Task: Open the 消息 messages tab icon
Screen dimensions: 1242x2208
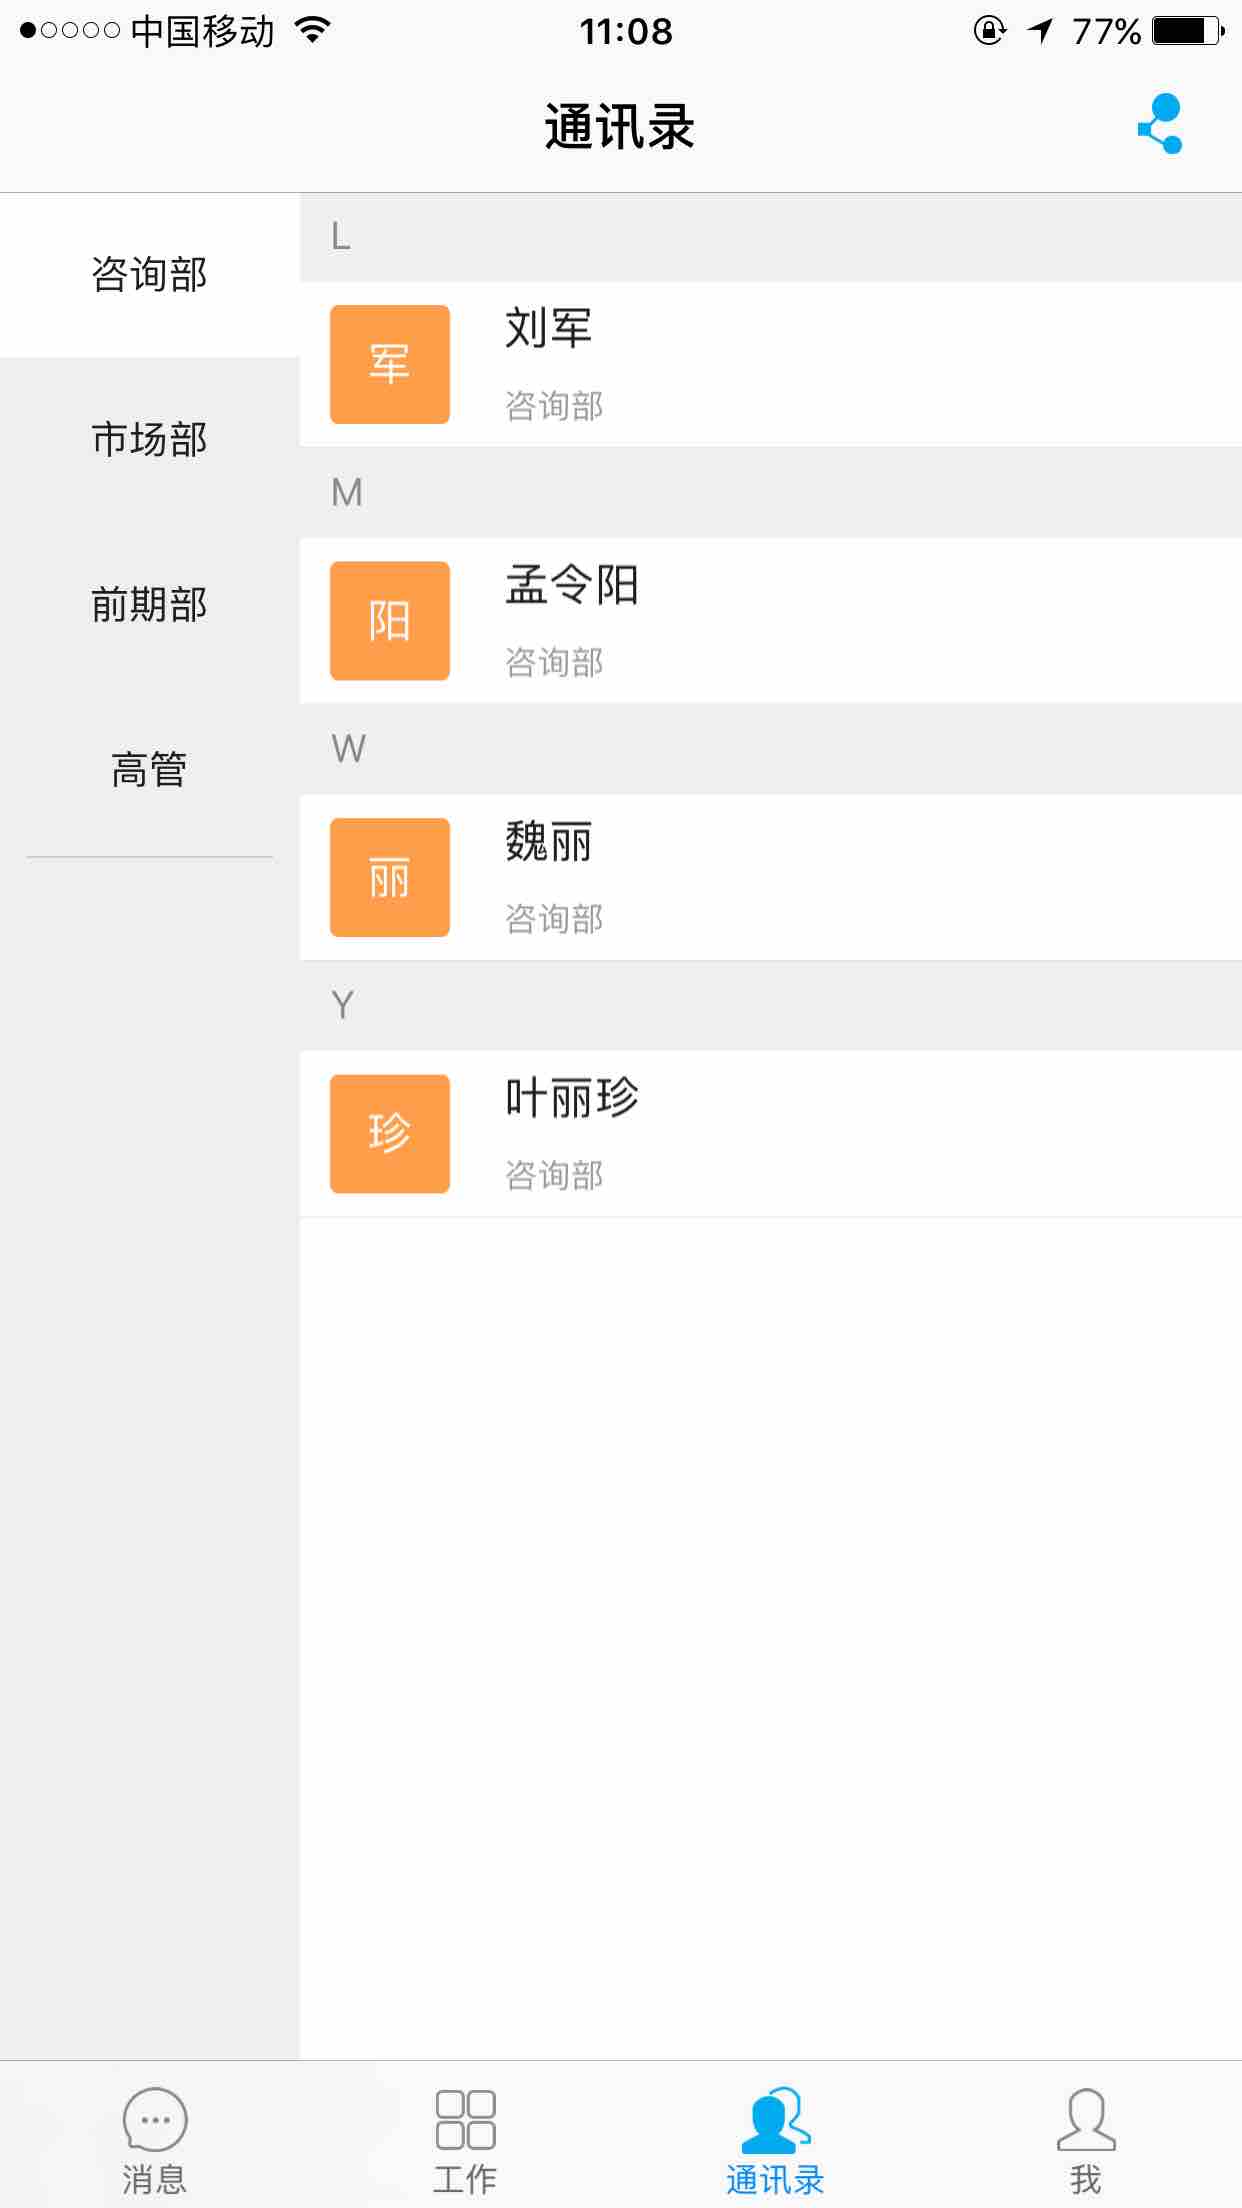Action: tap(155, 2118)
